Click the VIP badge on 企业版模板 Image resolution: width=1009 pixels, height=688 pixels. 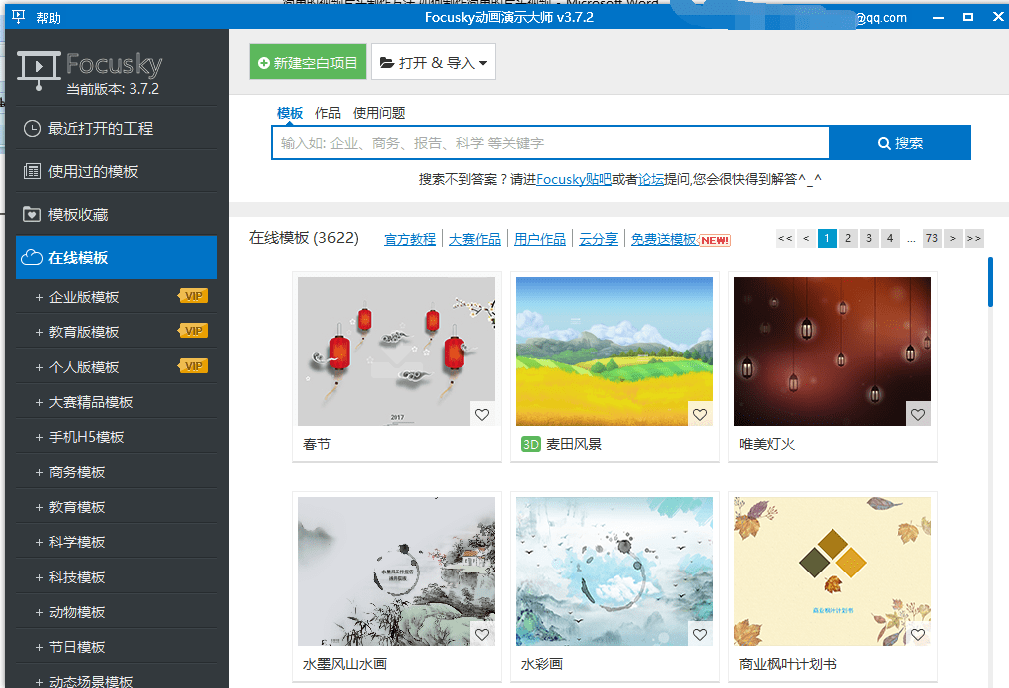click(x=193, y=296)
